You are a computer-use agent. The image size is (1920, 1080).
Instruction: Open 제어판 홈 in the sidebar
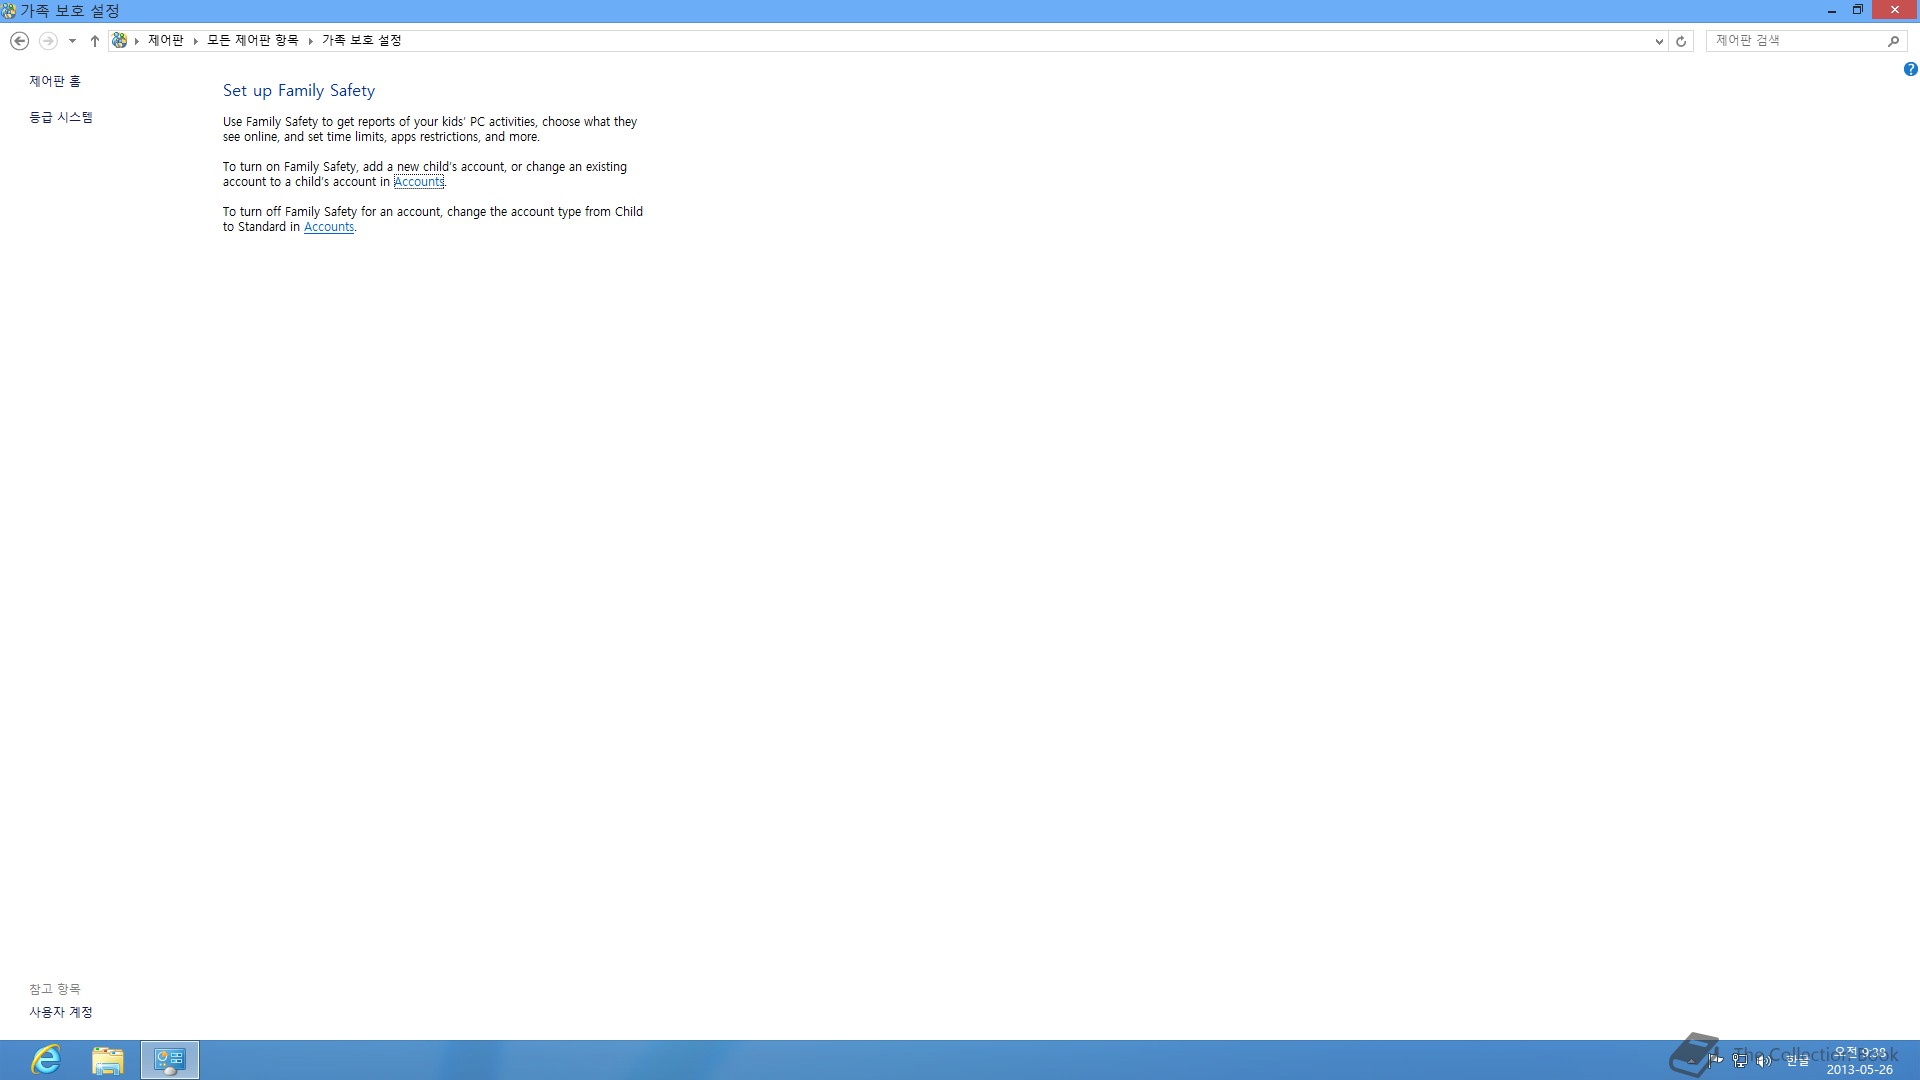(55, 81)
